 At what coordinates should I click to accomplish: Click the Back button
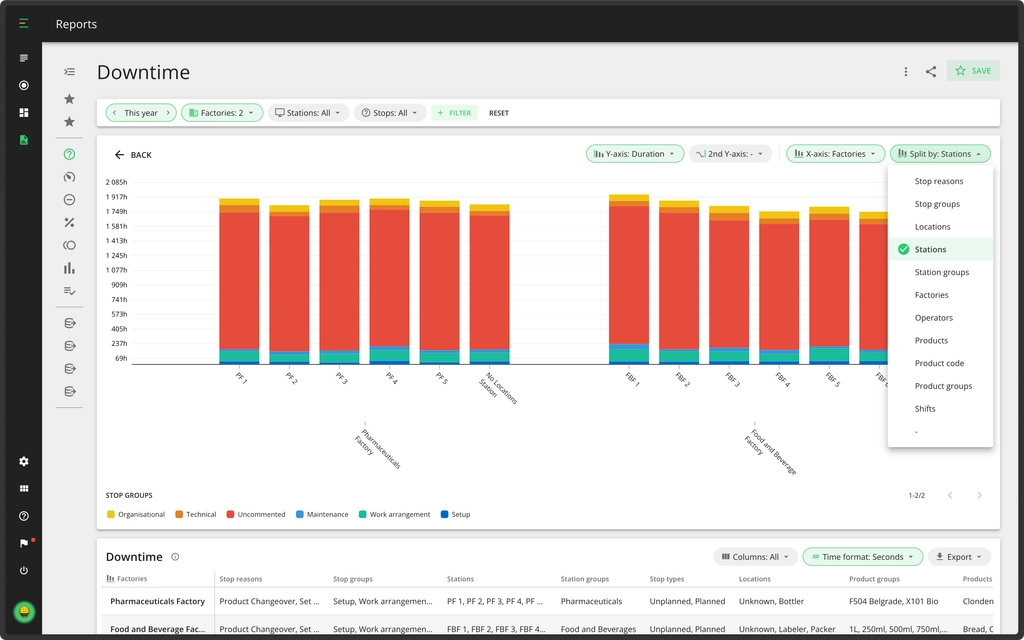pos(133,155)
